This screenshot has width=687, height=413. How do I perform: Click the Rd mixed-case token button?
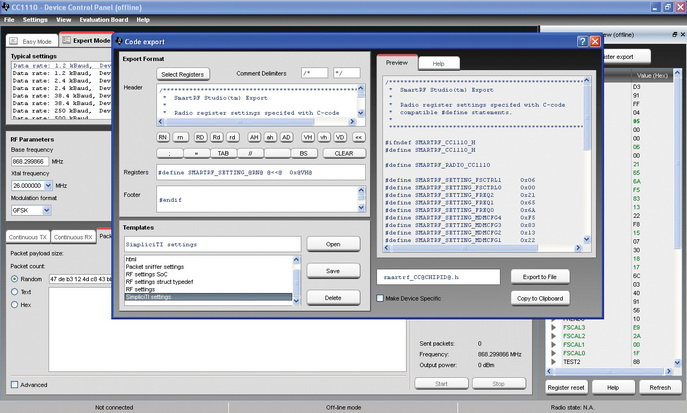[216, 137]
